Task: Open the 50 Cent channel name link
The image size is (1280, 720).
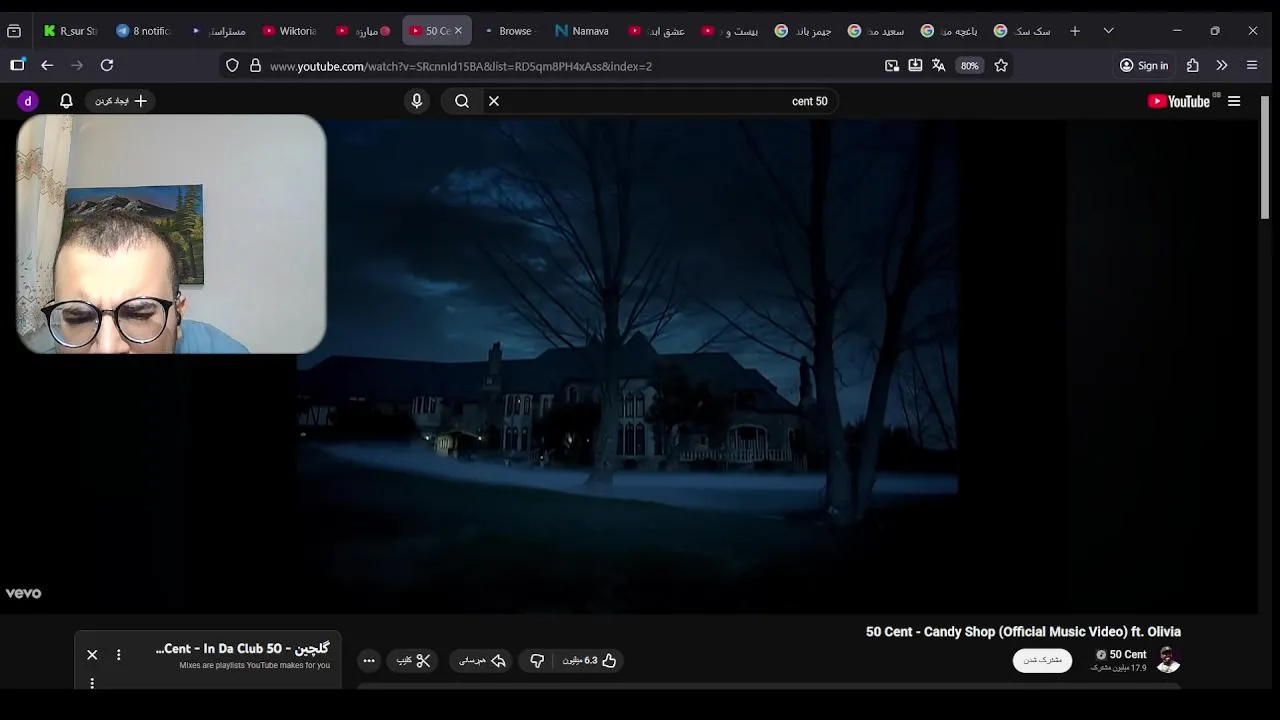Action: 1128,655
